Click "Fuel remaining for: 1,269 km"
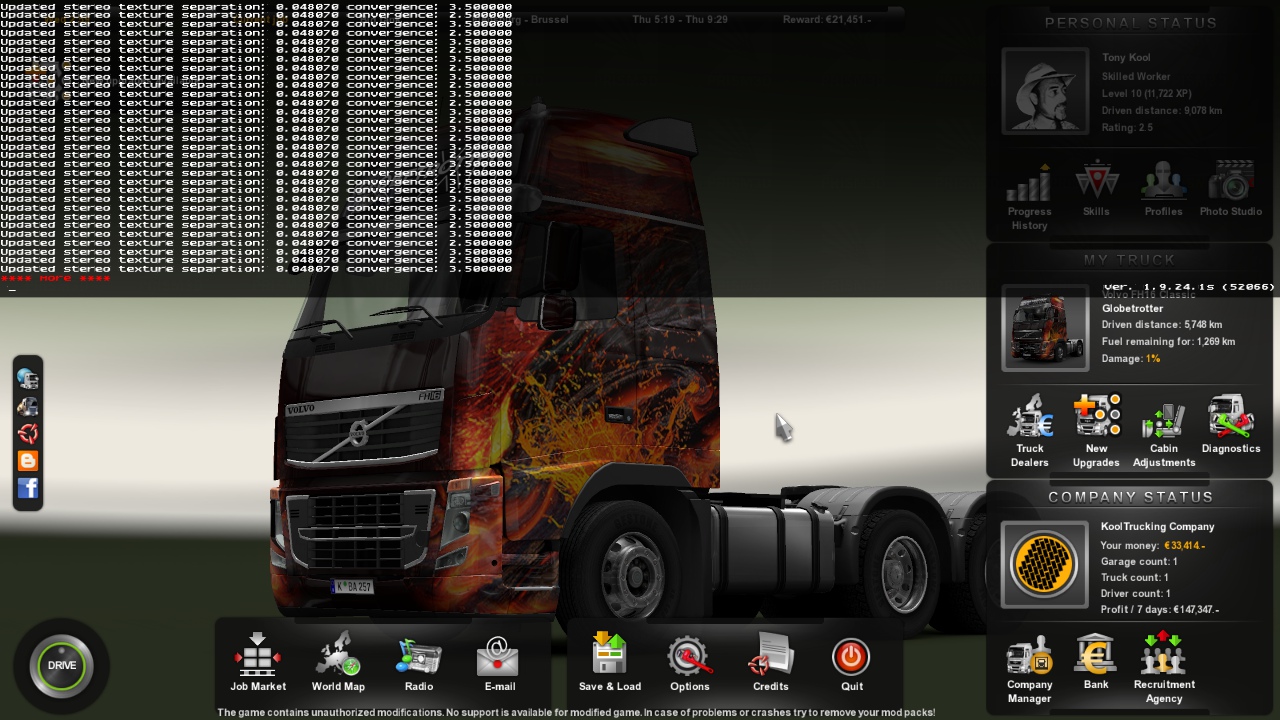This screenshot has width=1280, height=720. click(1169, 342)
